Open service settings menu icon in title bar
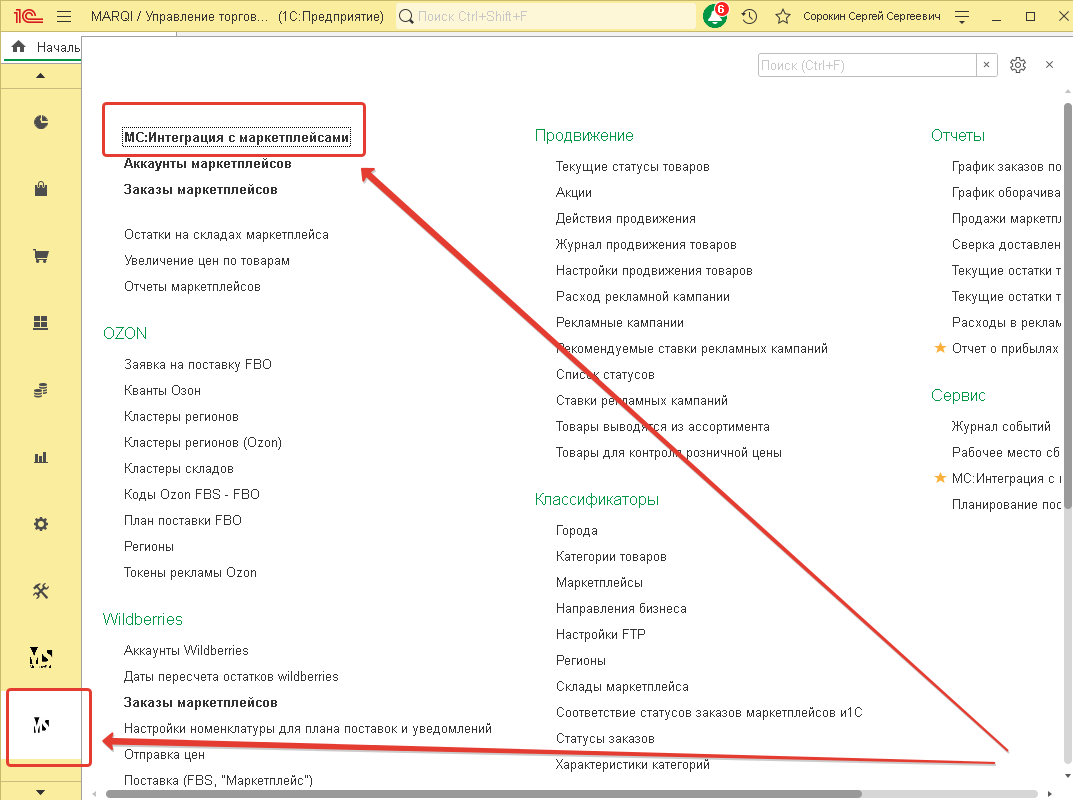The image size is (1073, 800). tap(961, 16)
